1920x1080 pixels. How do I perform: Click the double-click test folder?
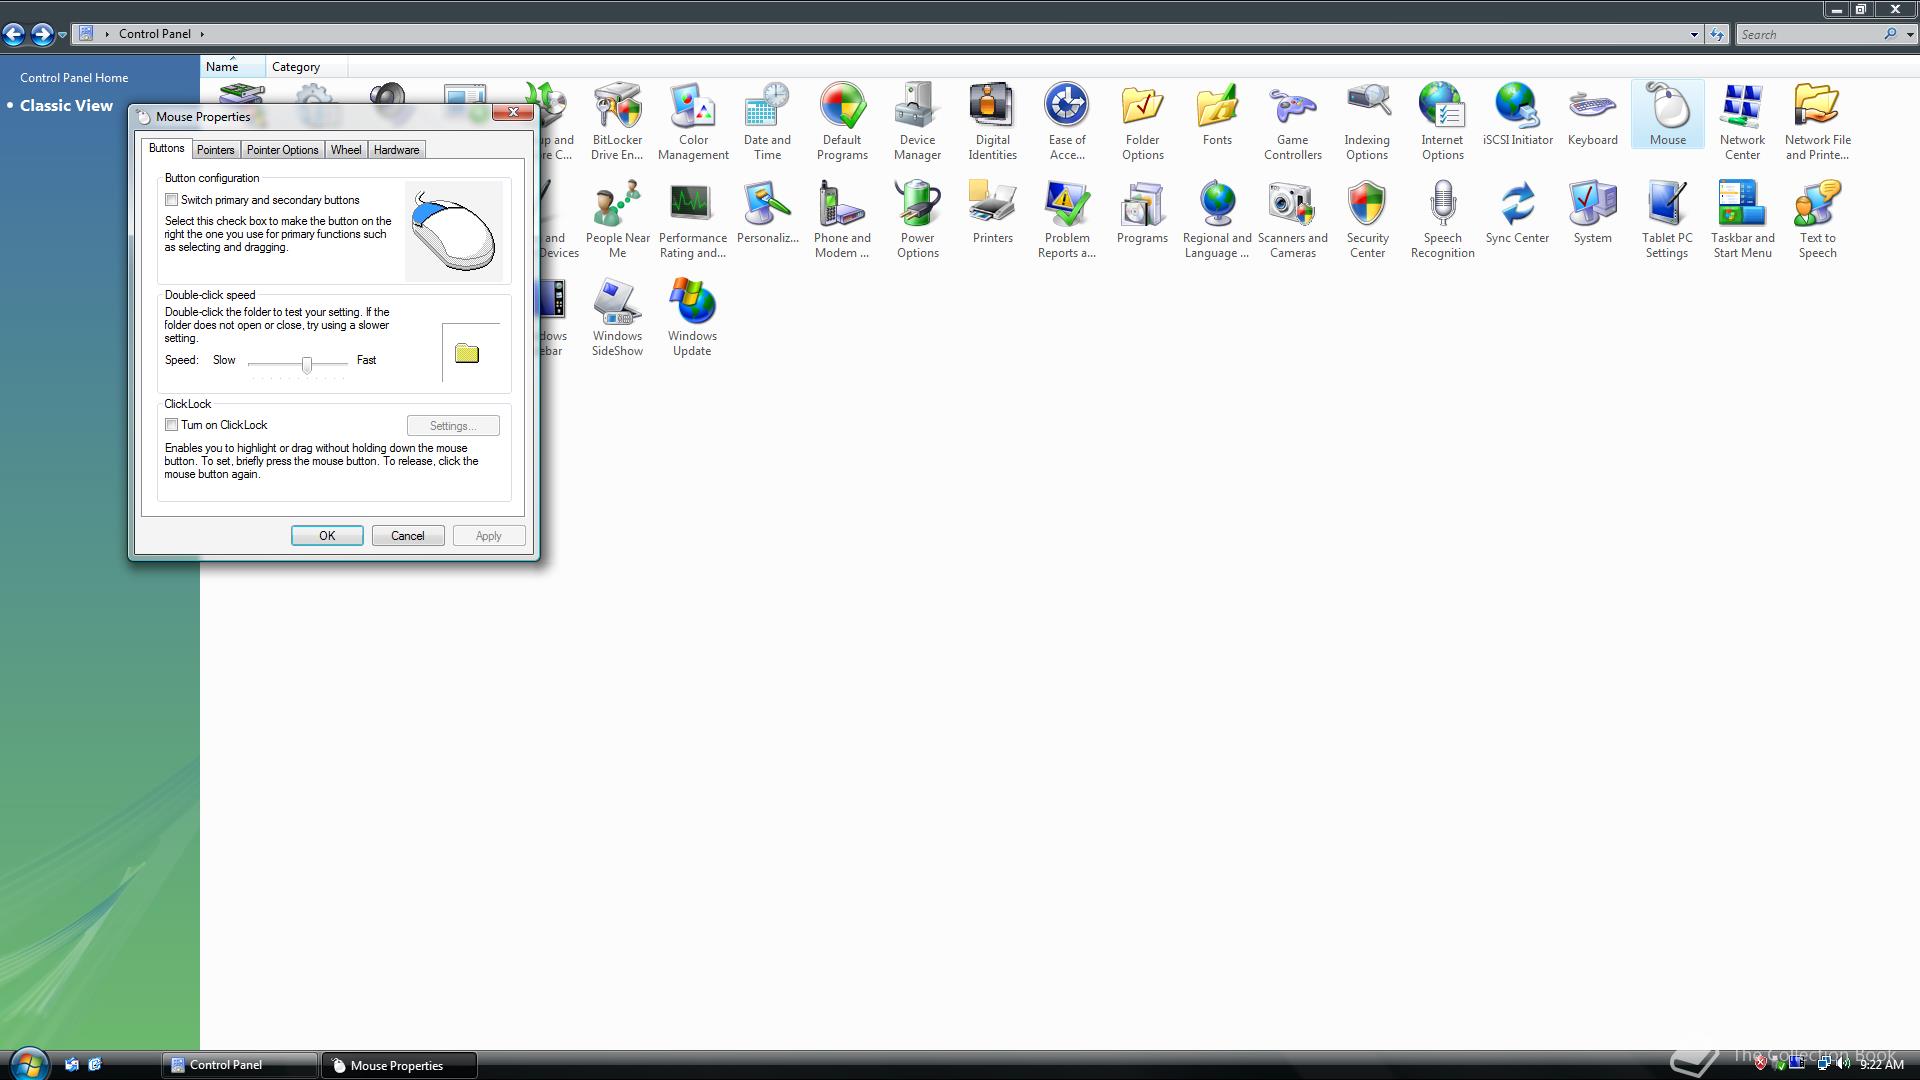467,353
